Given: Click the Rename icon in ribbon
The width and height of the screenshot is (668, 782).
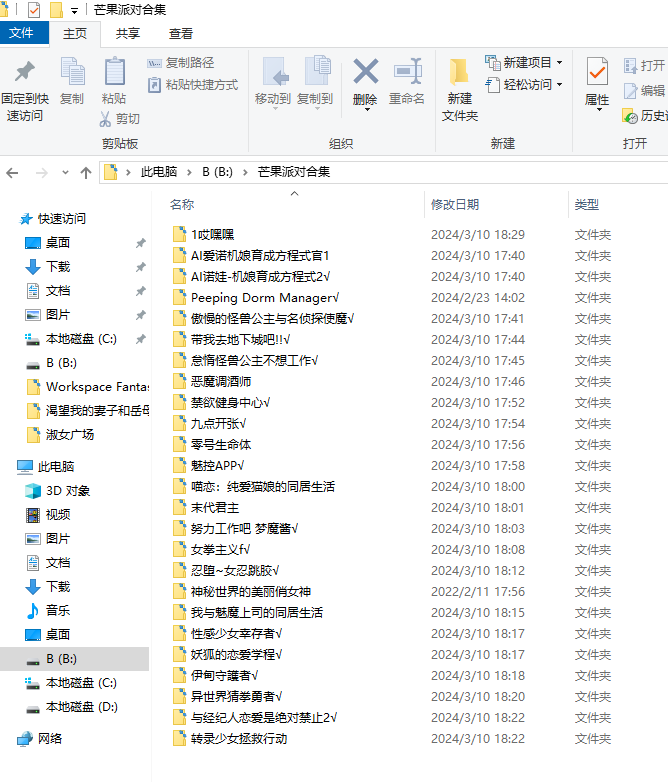Looking at the screenshot, I should pyautogui.click(x=407, y=74).
